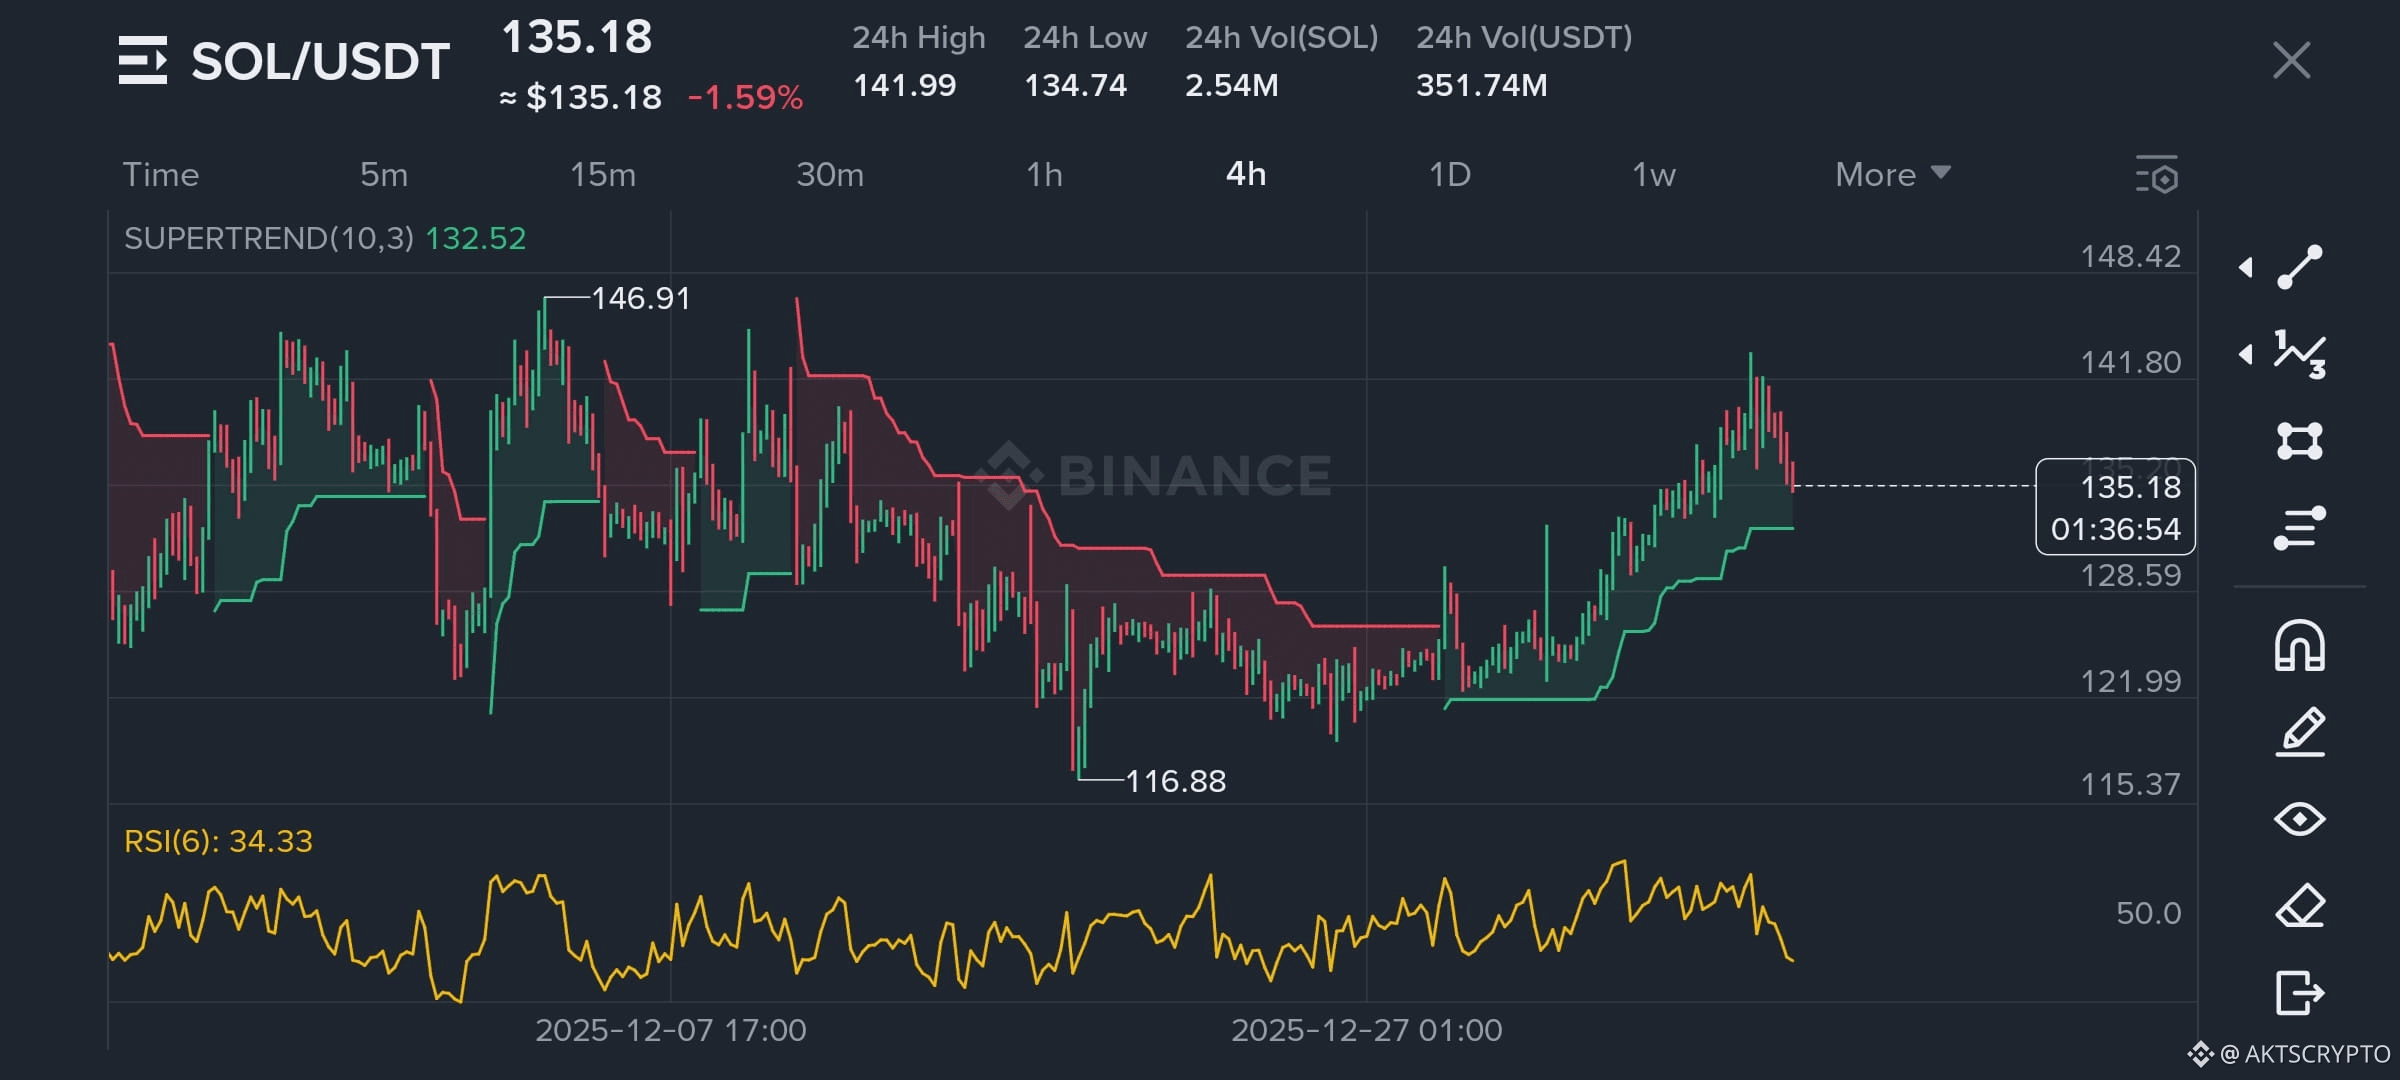Exit drawing mode via the exit icon

2300,993
